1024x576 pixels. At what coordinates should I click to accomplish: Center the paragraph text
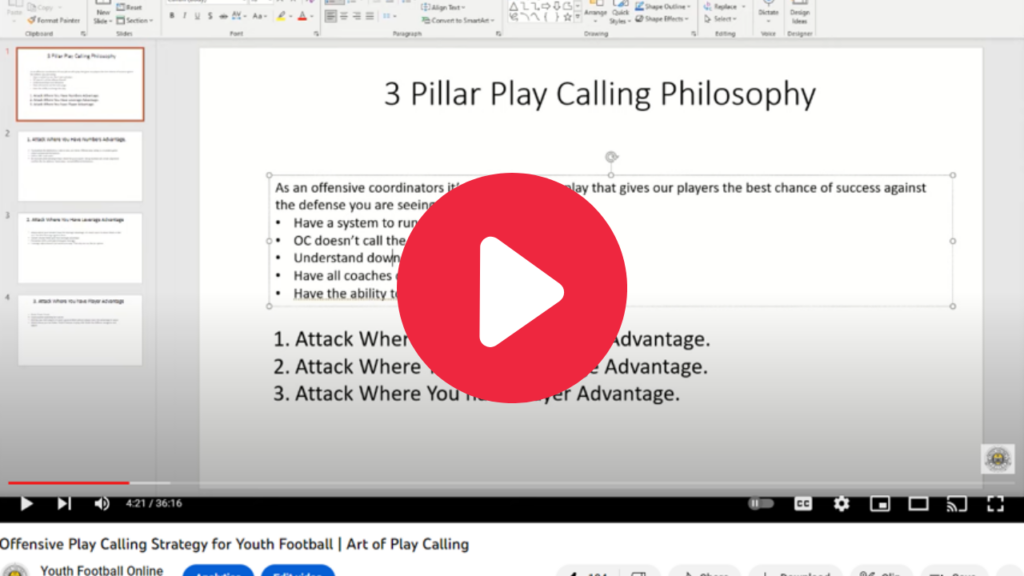344,16
